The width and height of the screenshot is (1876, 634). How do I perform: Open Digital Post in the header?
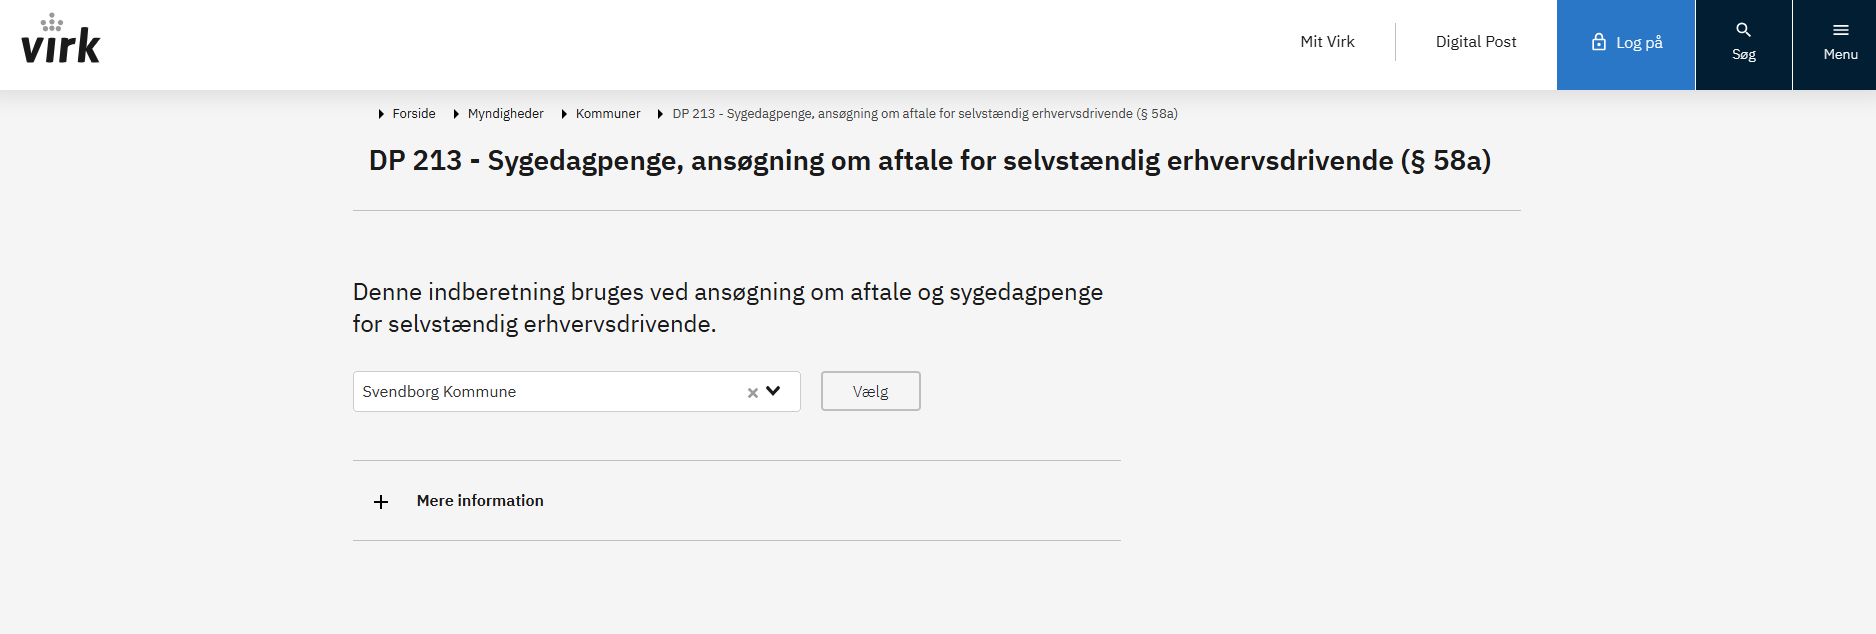[1475, 42]
